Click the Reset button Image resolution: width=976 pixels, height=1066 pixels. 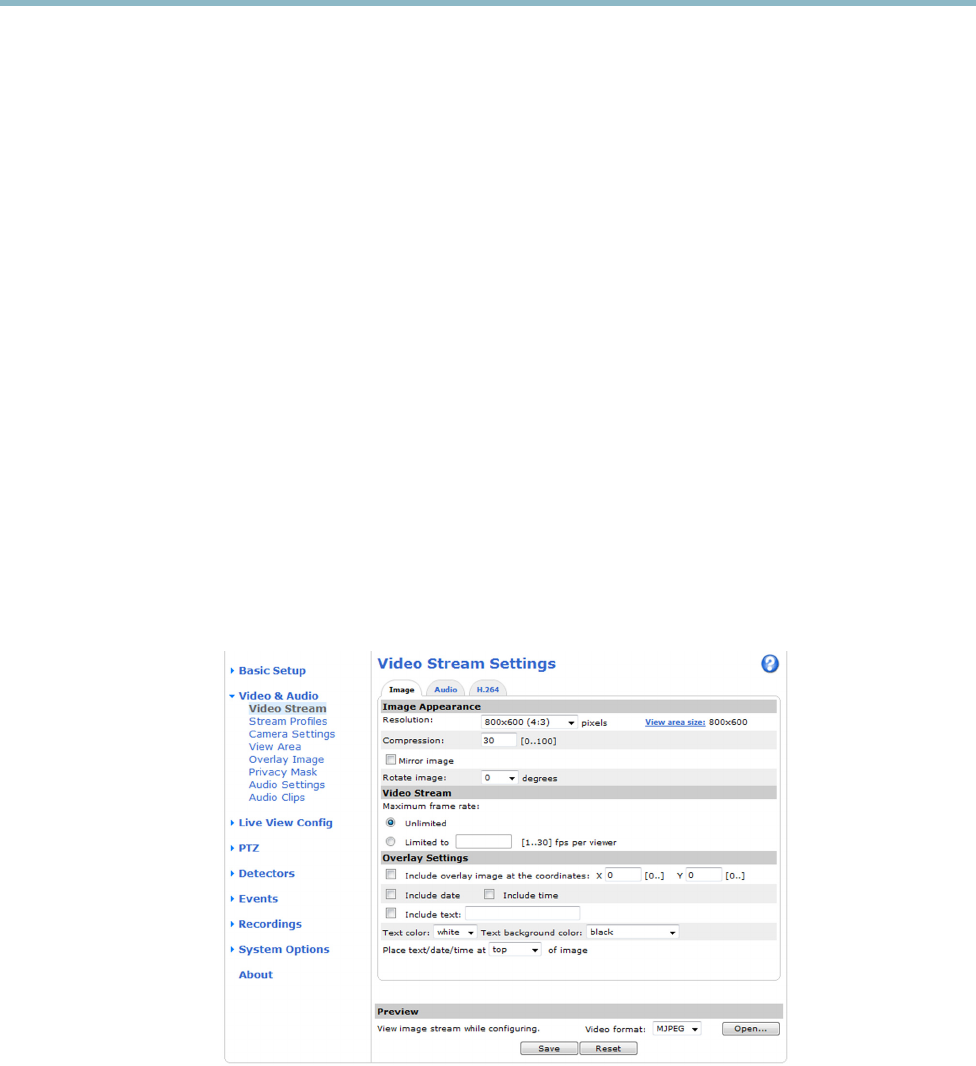coord(608,1049)
